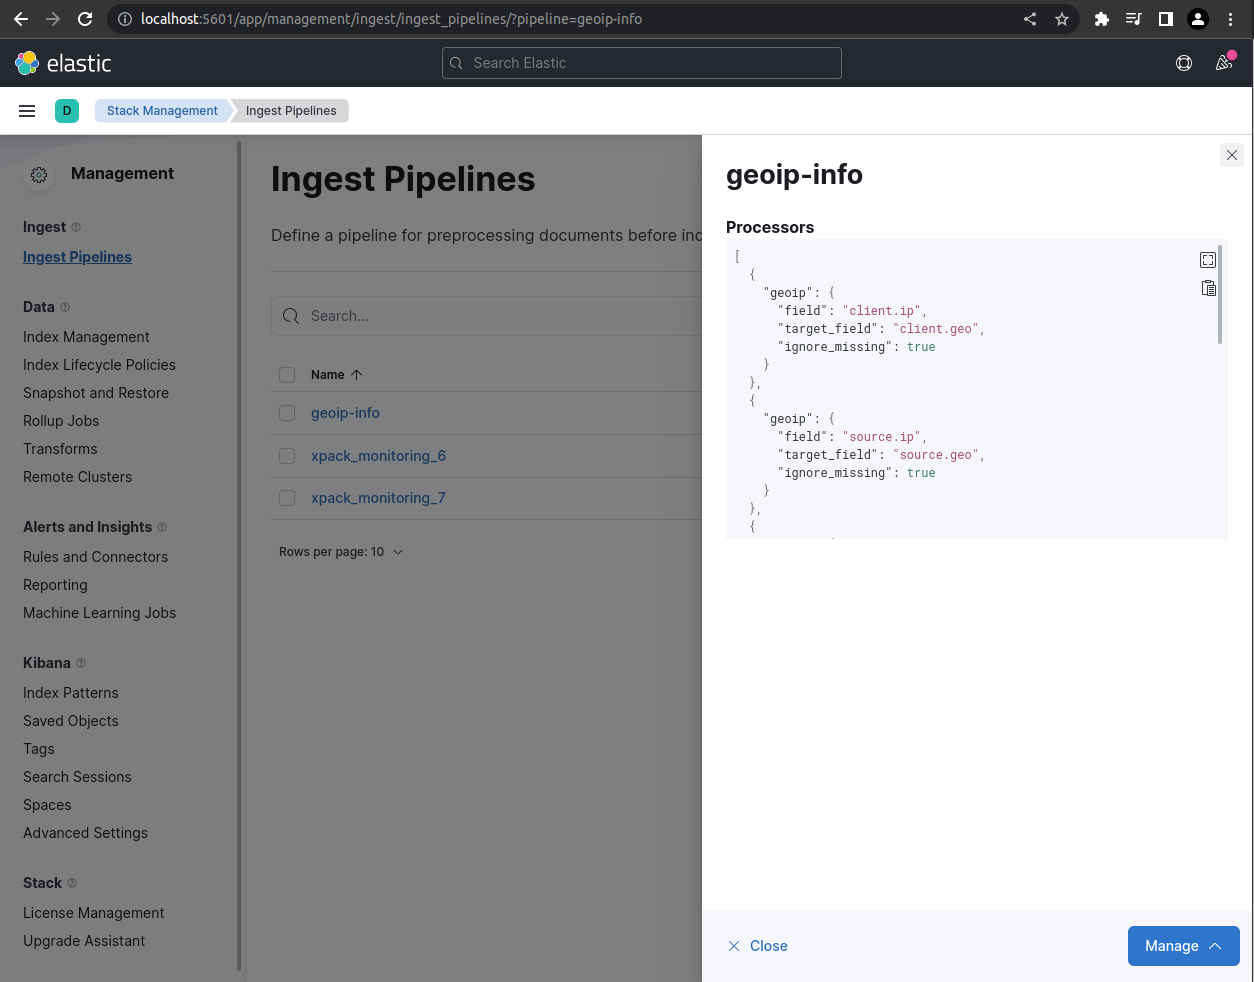This screenshot has width=1254, height=982.
Task: Click the site info icon in the address bar
Action: pyautogui.click(x=124, y=19)
